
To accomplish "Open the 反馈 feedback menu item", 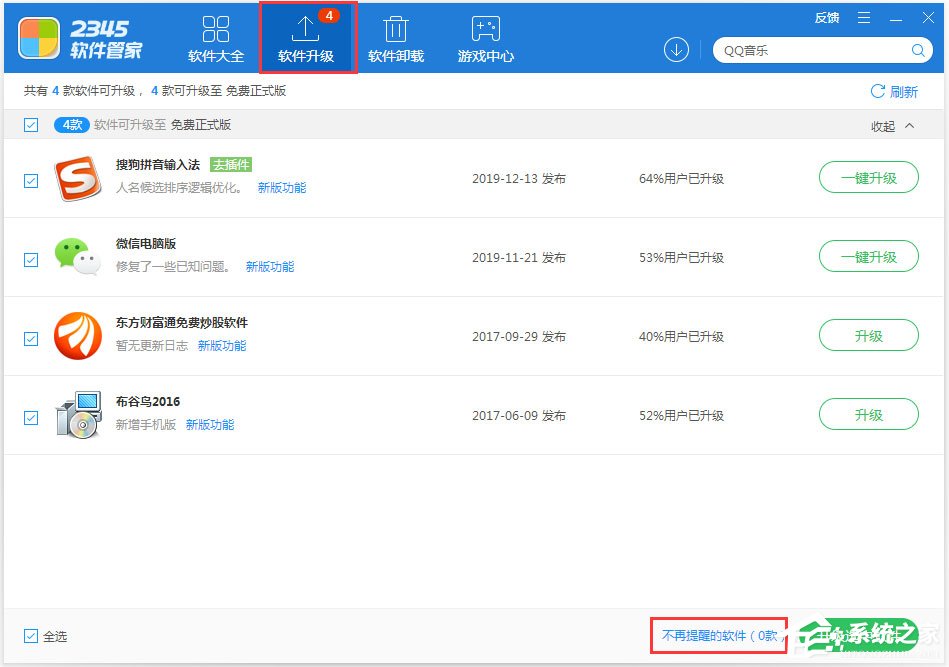I will pos(826,17).
